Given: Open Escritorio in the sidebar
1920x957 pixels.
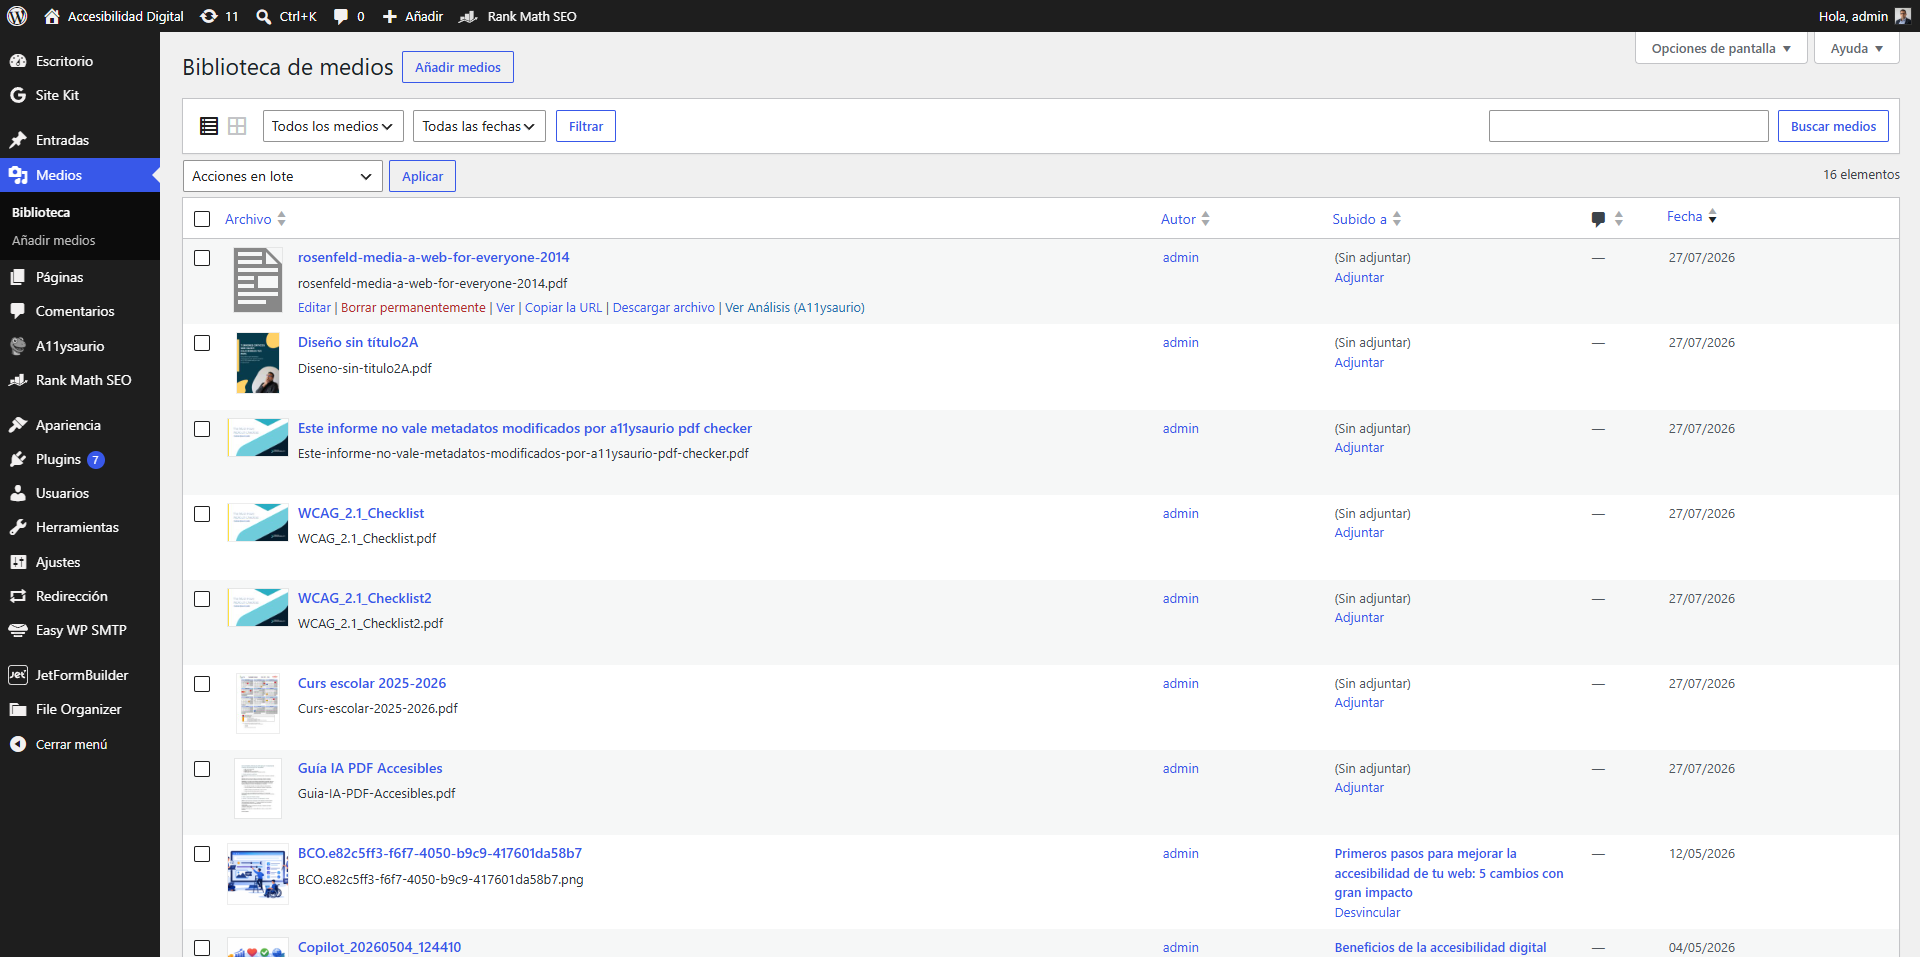Looking at the screenshot, I should click(x=80, y=61).
